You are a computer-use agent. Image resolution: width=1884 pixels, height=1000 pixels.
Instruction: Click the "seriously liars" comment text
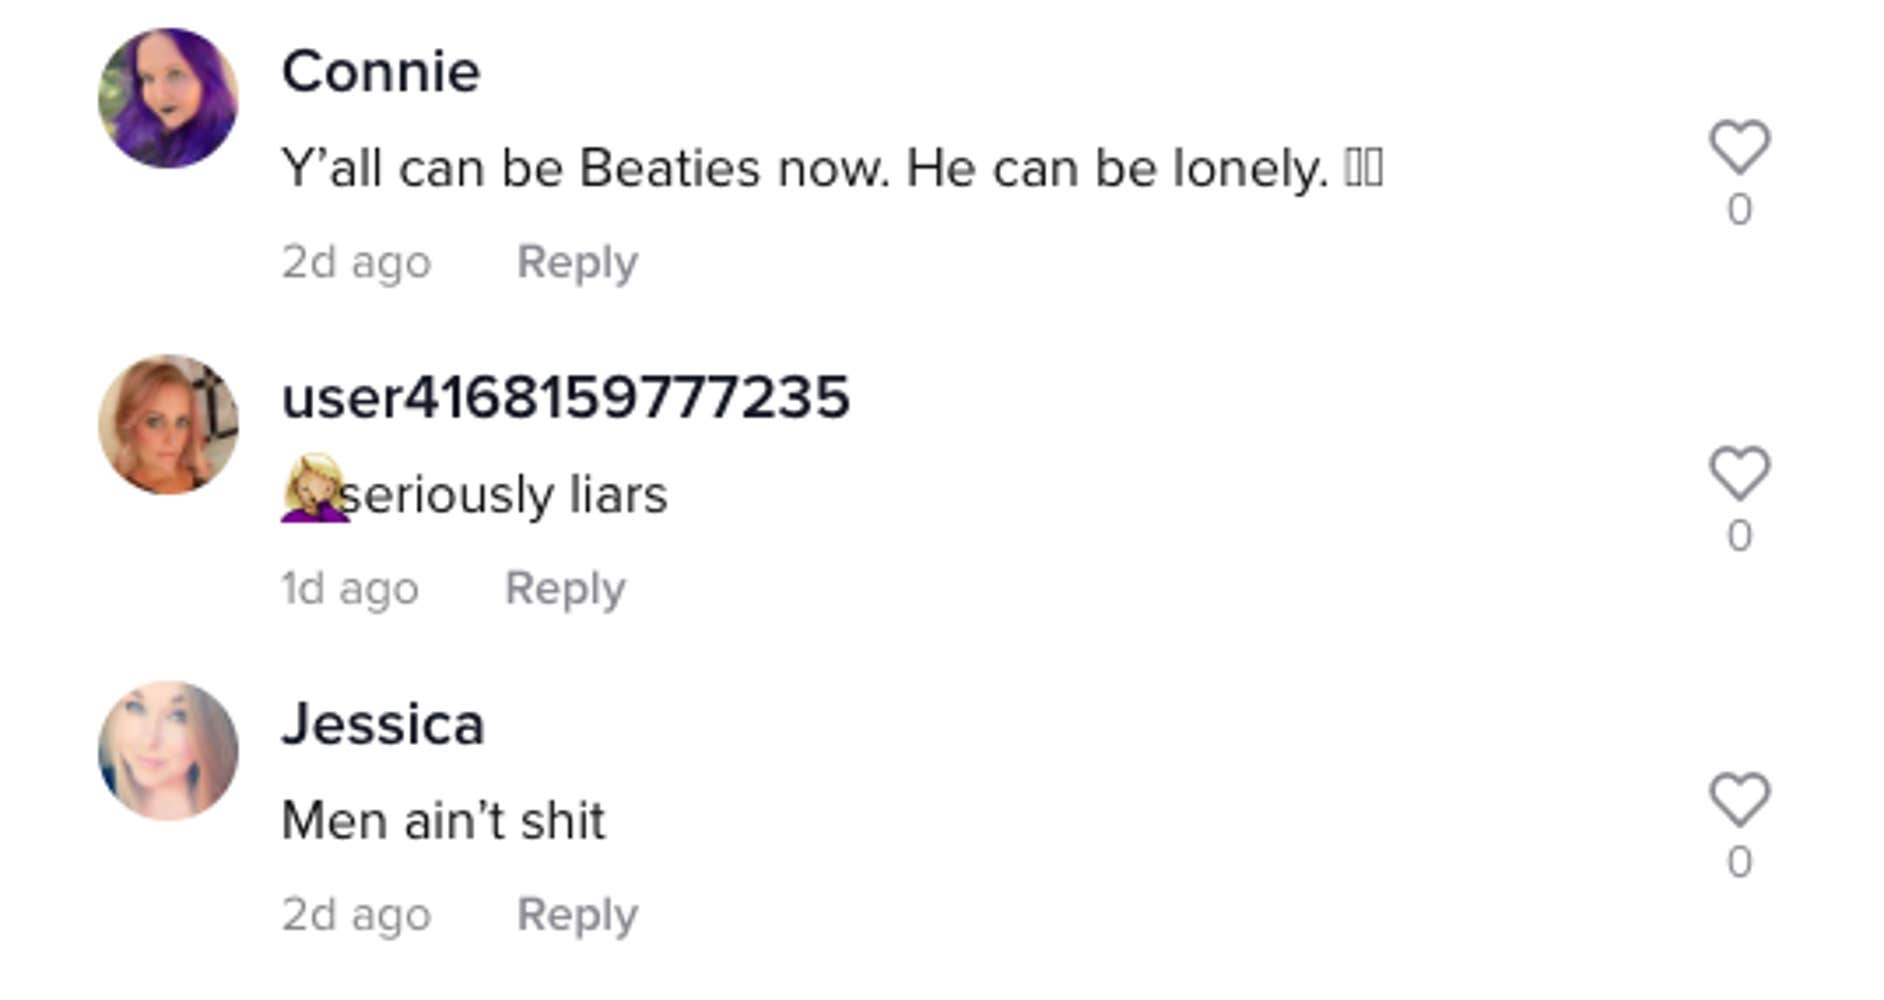pyautogui.click(x=504, y=495)
